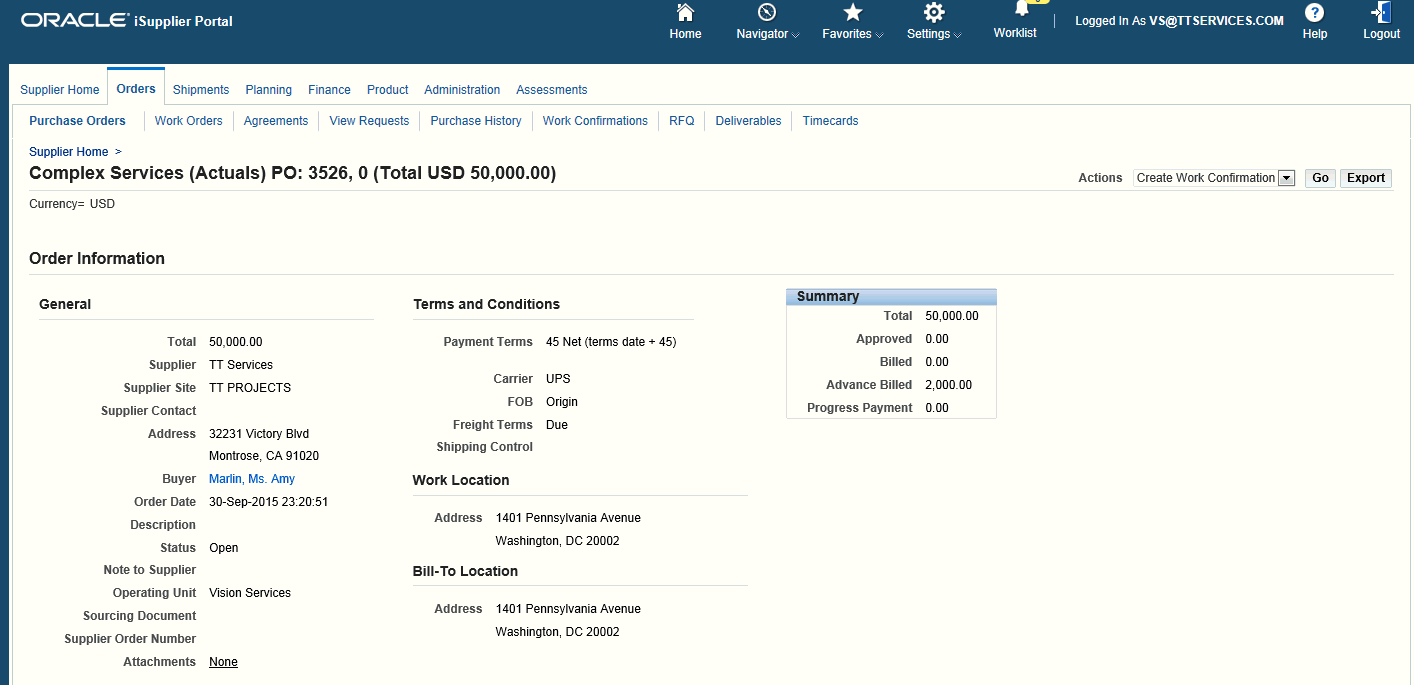Open the Attachments None link
Image resolution: width=1414 pixels, height=685 pixels.
point(223,662)
